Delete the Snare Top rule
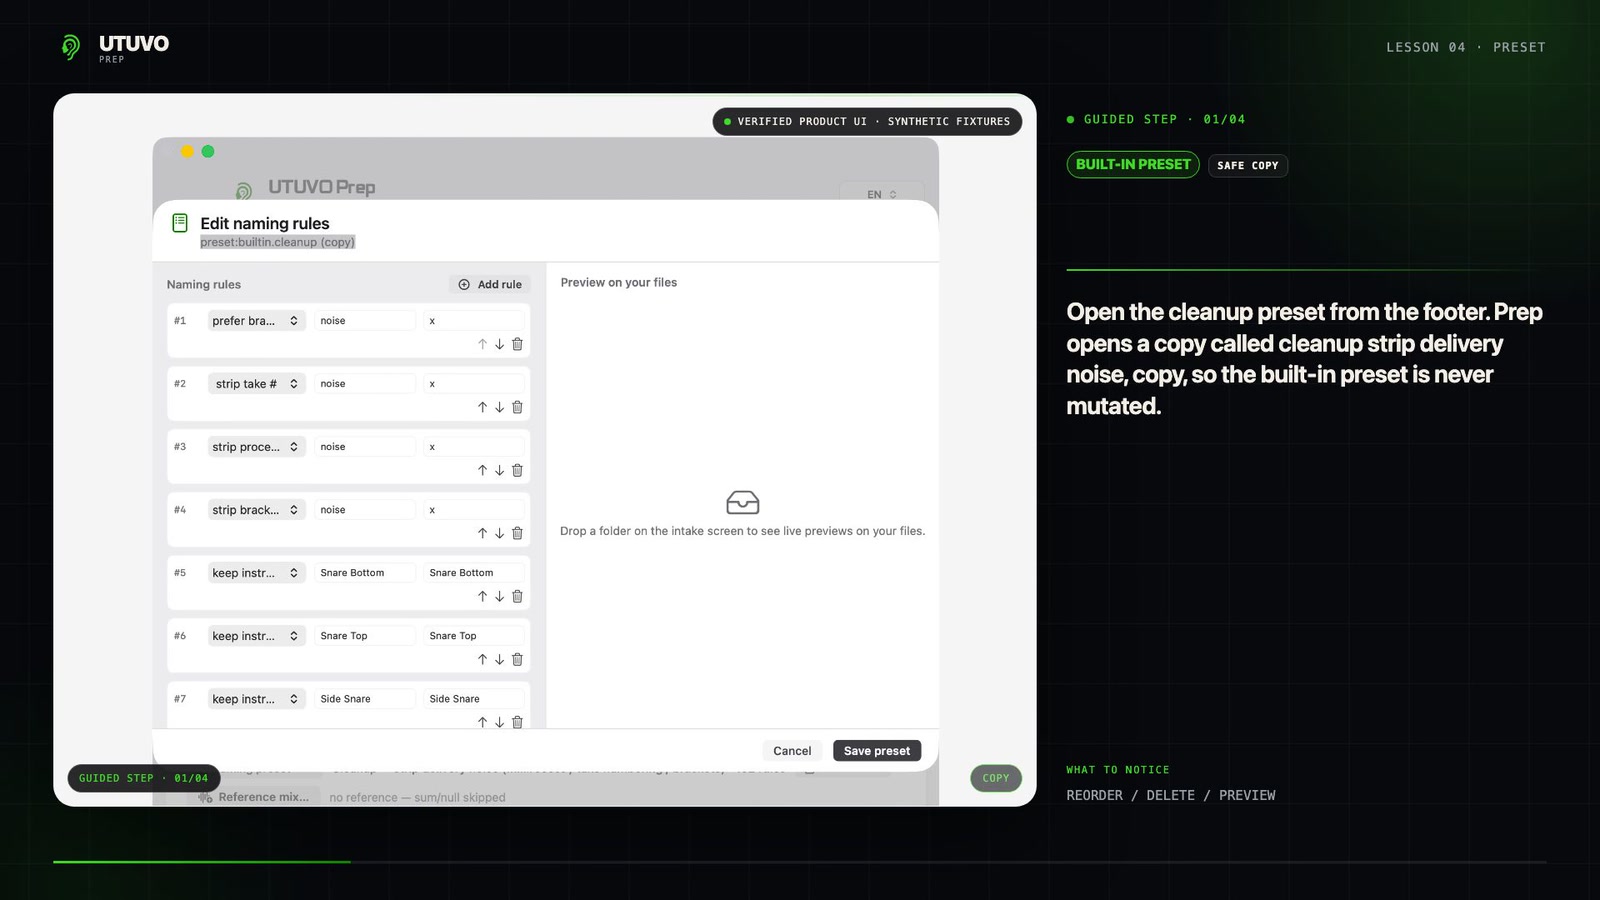 coord(517,659)
